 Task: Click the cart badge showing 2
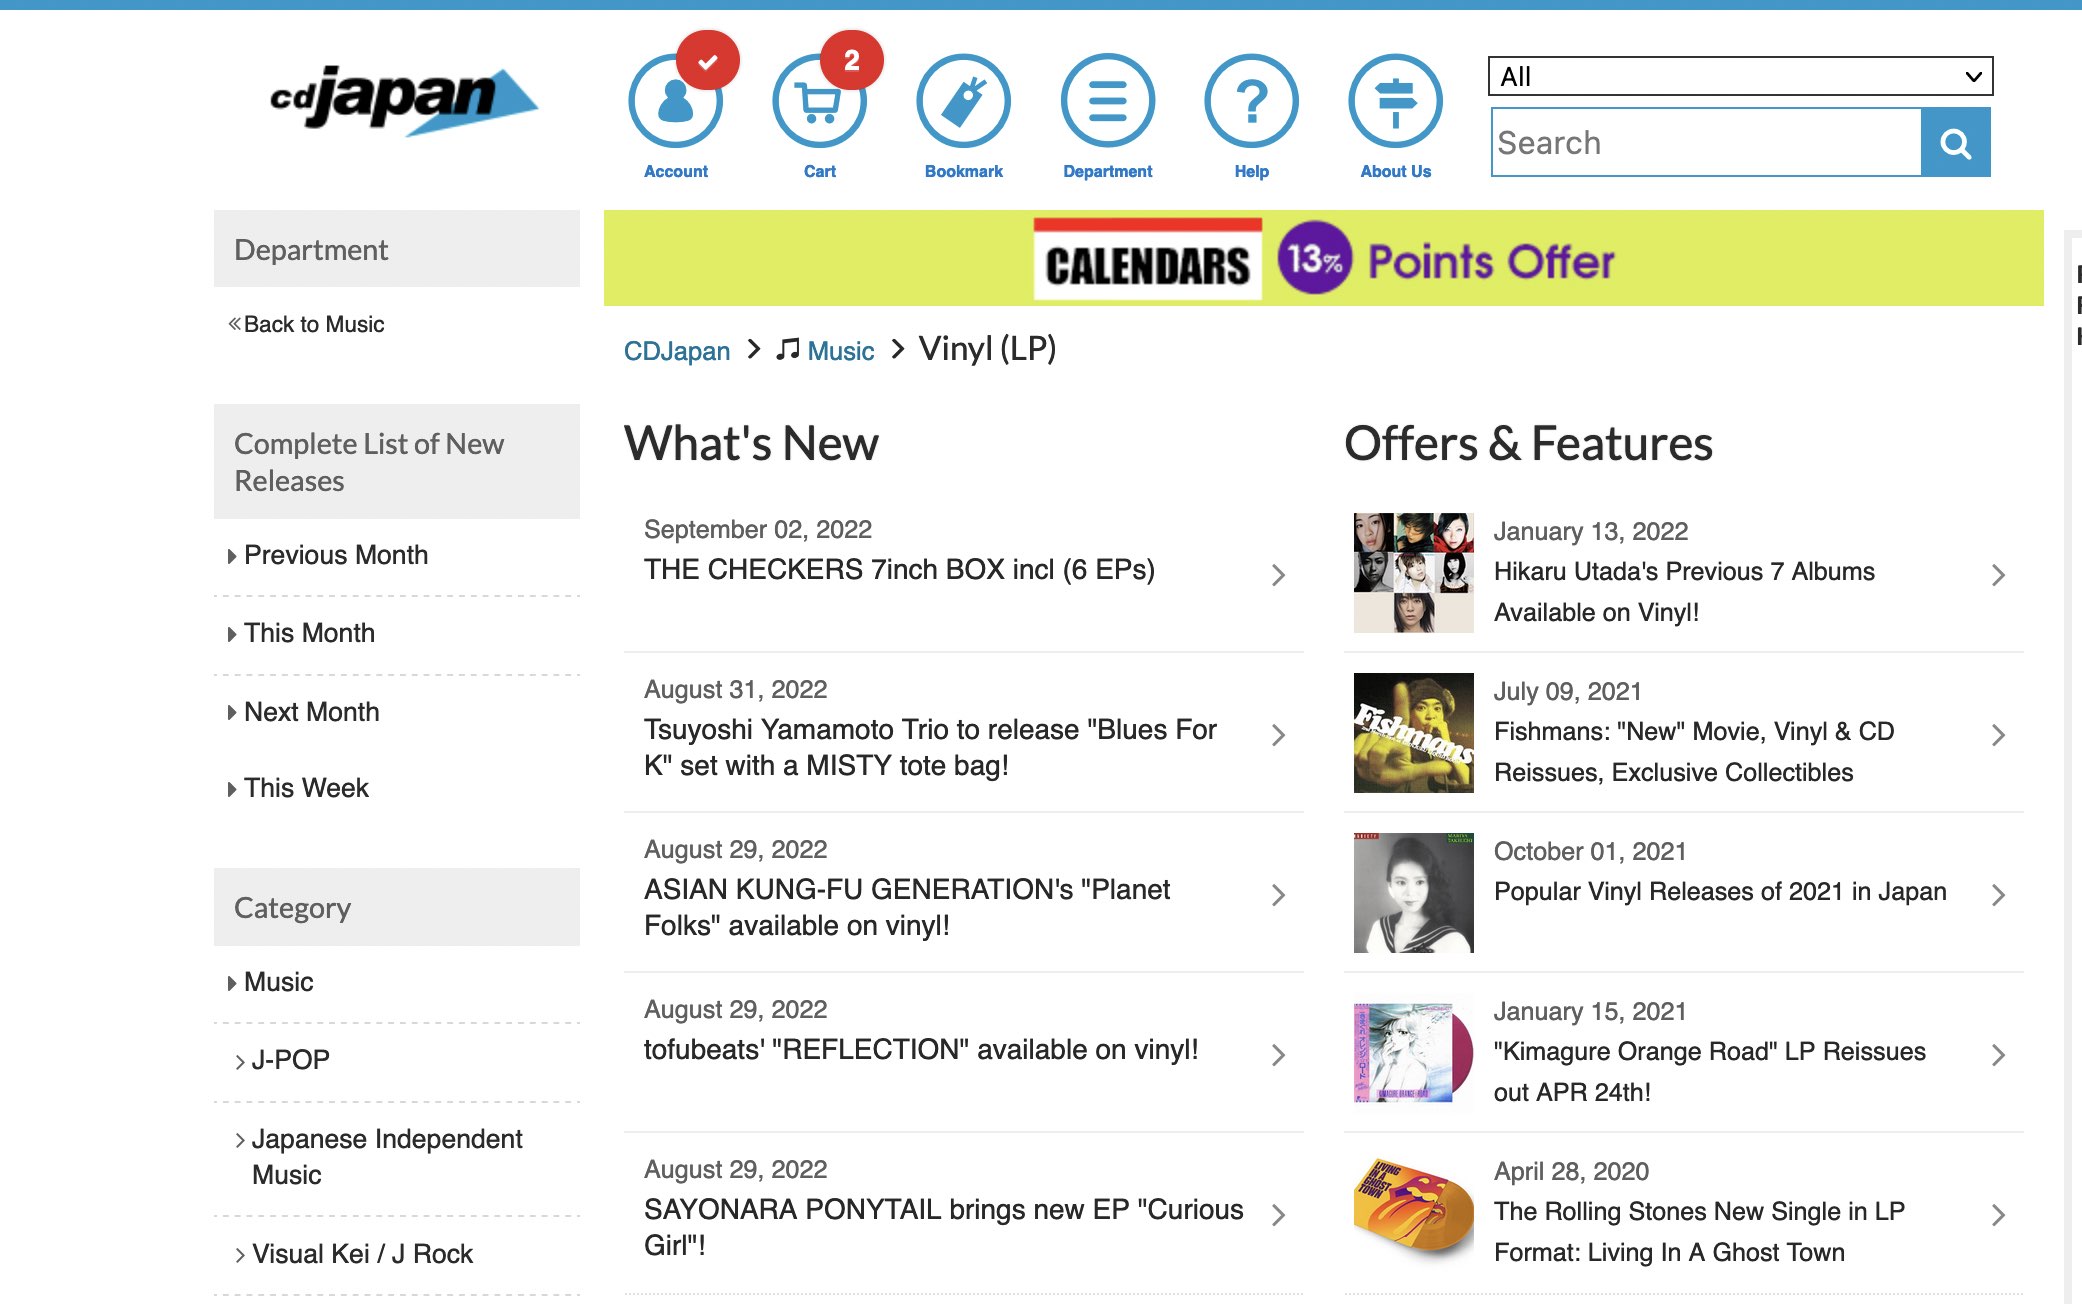click(x=852, y=61)
